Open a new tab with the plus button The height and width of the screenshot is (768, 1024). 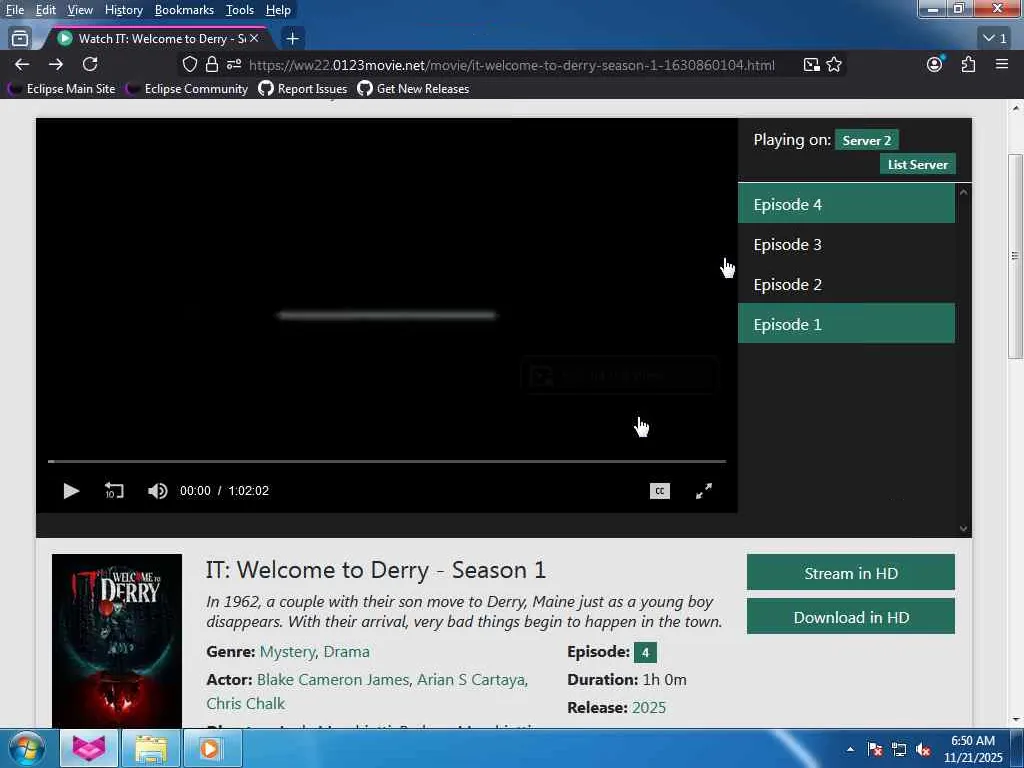pos(293,39)
